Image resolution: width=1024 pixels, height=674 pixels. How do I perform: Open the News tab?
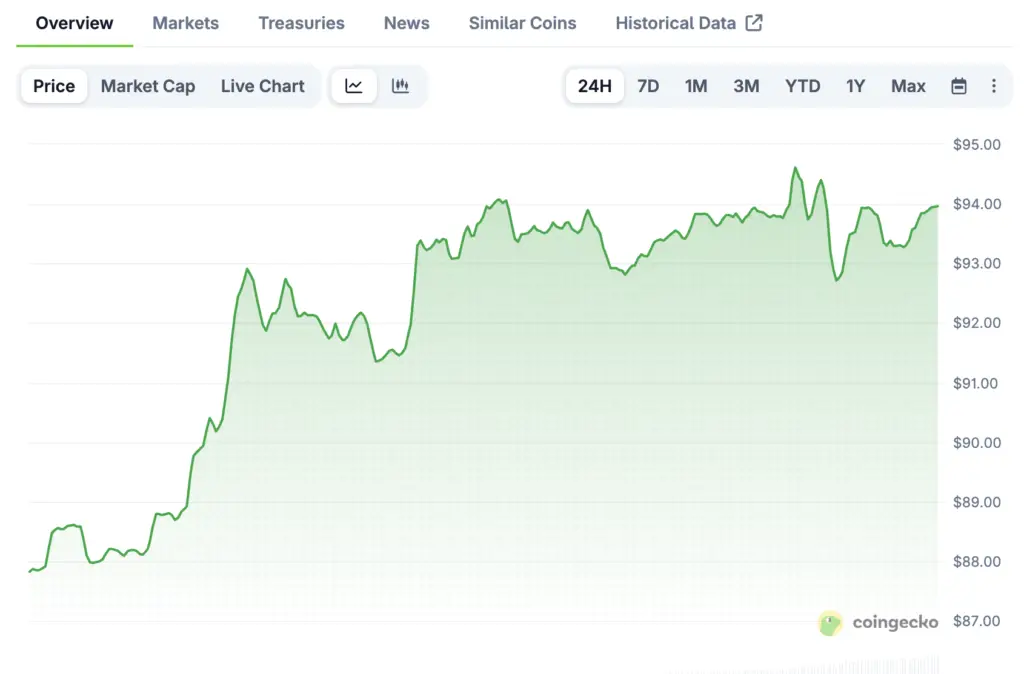click(x=406, y=23)
